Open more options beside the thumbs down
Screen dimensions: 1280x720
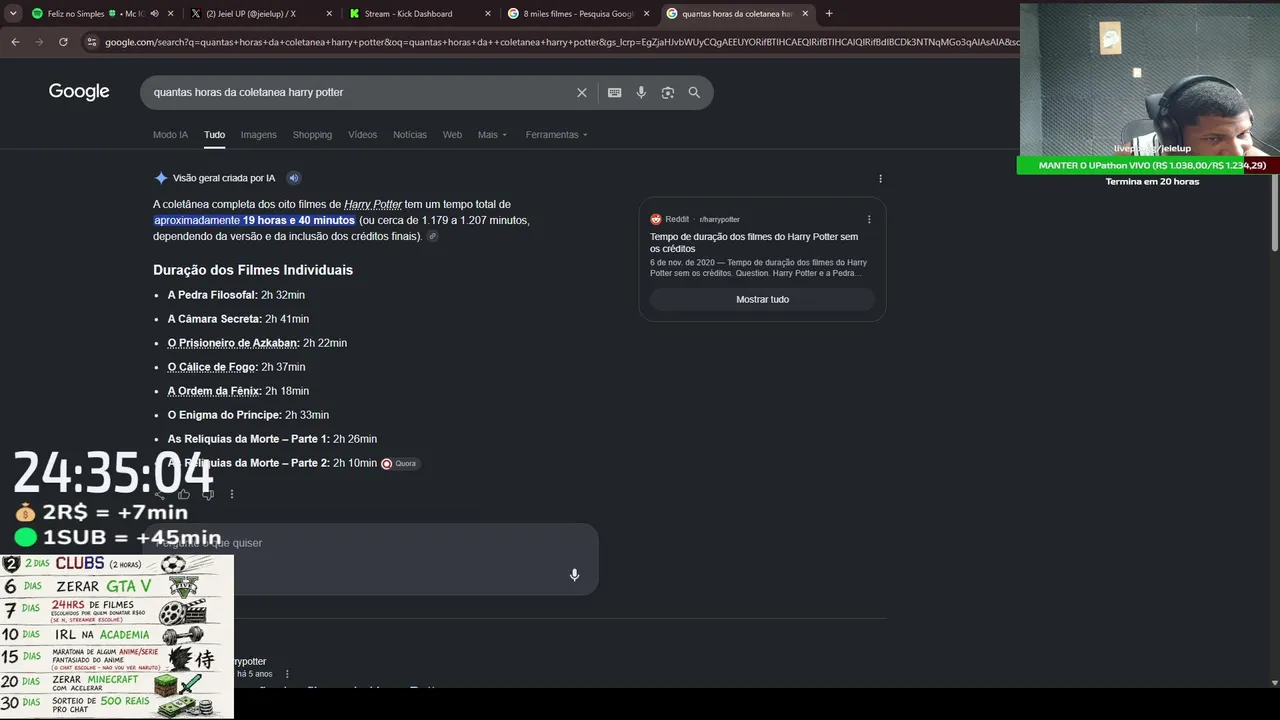(232, 494)
